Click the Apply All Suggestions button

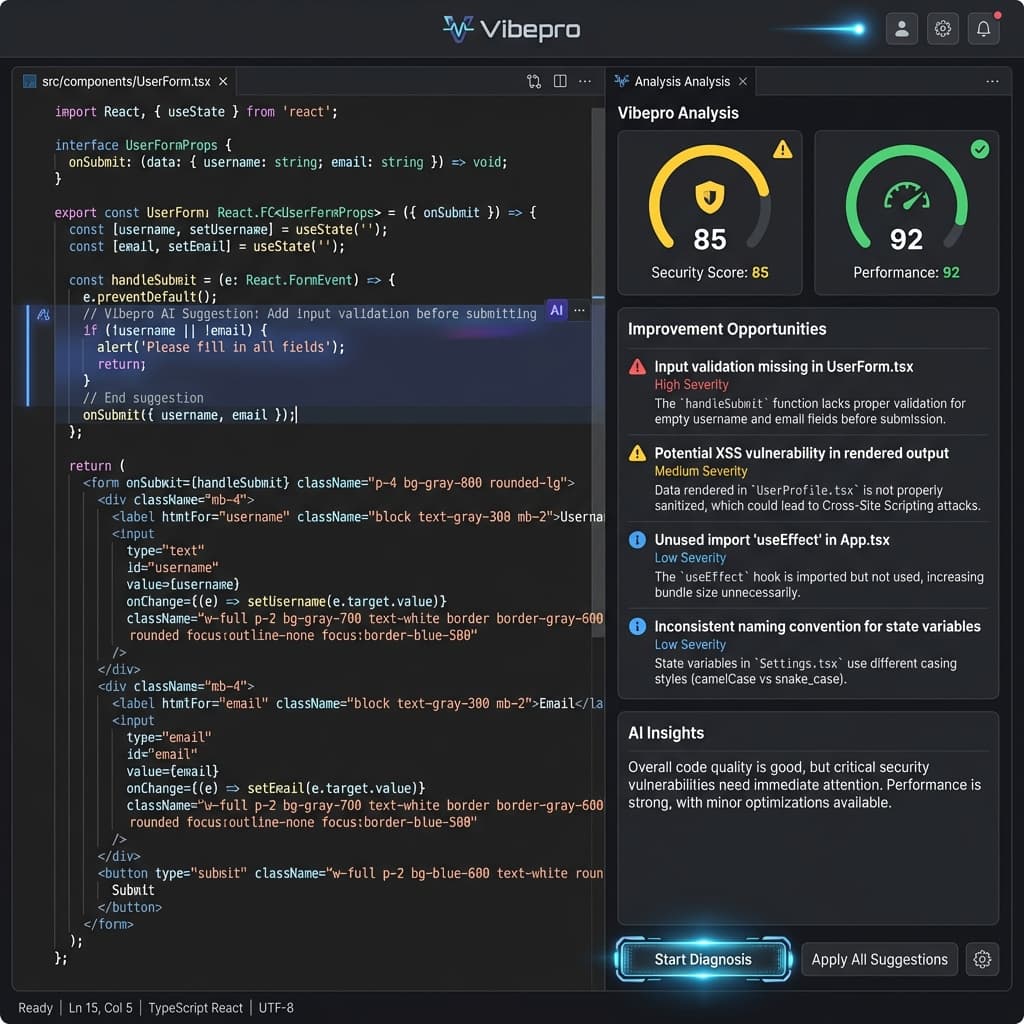pyautogui.click(x=879, y=959)
